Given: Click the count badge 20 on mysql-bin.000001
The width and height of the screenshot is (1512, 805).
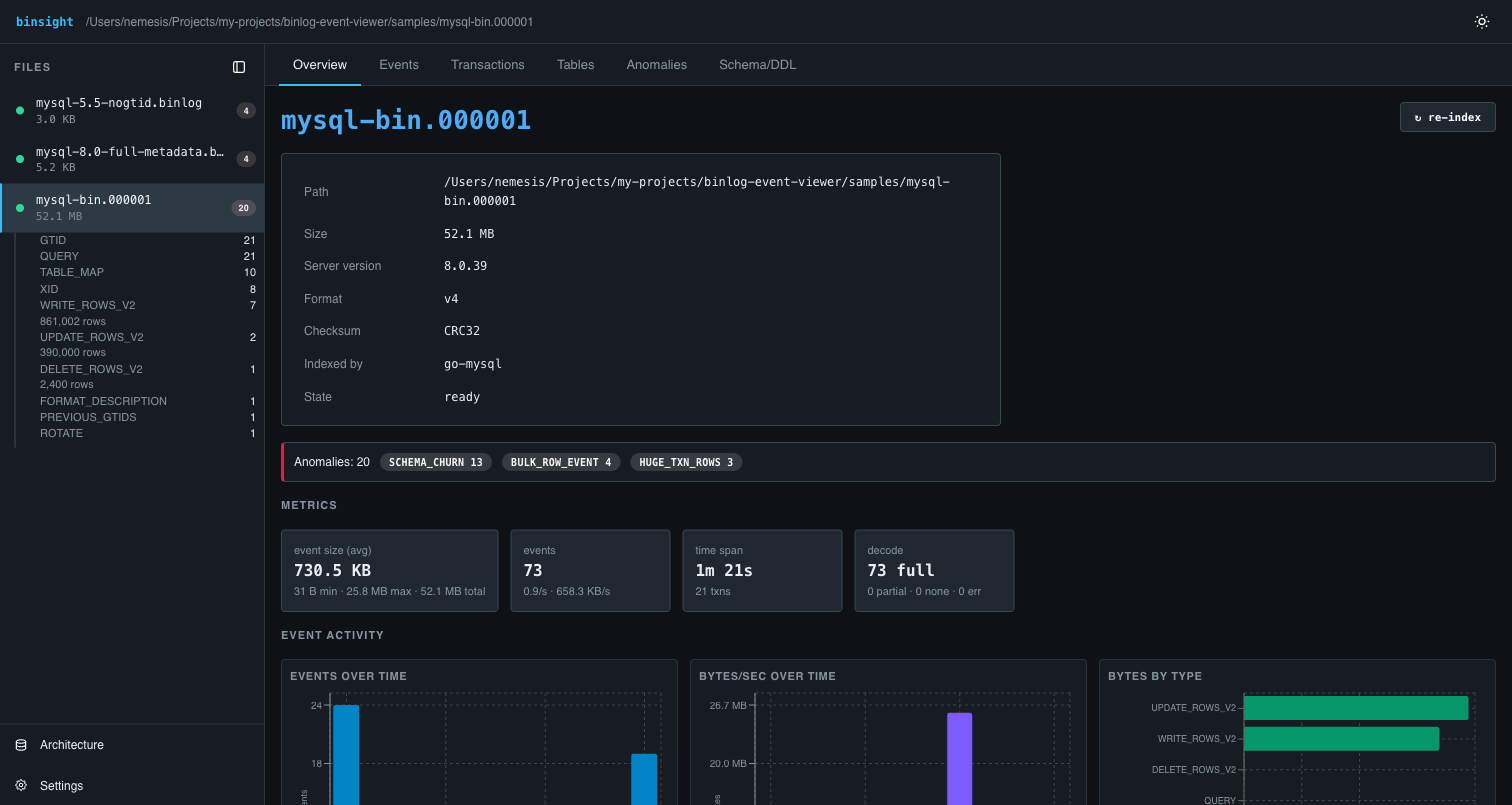Looking at the screenshot, I should point(244,208).
